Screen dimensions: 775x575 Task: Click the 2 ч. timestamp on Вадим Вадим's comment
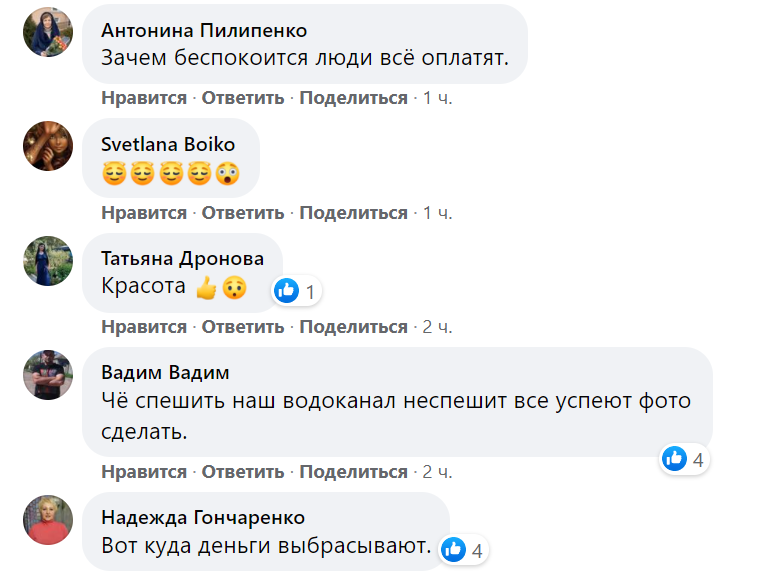pos(438,471)
